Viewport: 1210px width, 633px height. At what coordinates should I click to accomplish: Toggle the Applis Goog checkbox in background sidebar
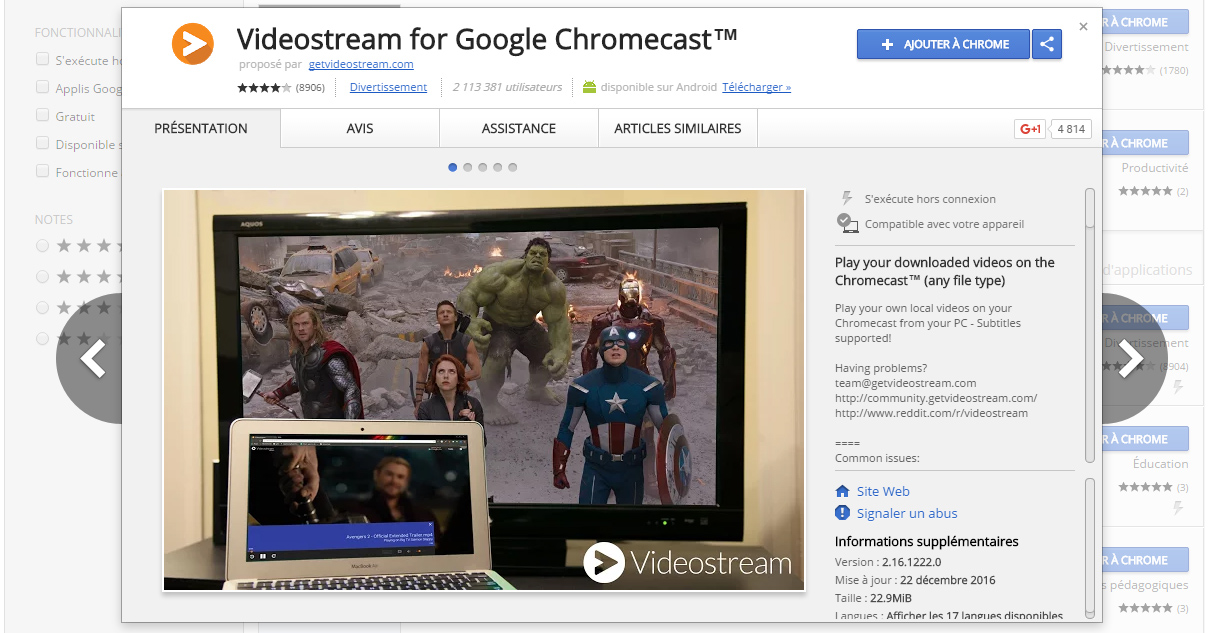42,87
